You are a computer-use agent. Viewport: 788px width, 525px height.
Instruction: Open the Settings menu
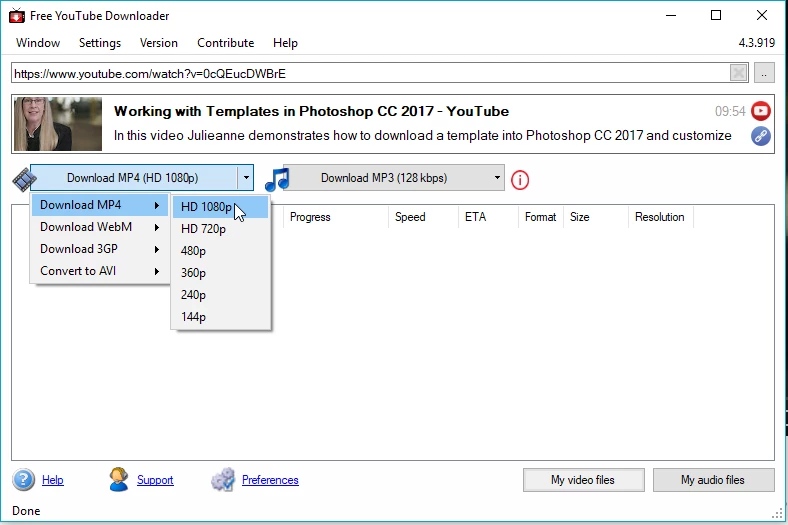pyautogui.click(x=100, y=43)
